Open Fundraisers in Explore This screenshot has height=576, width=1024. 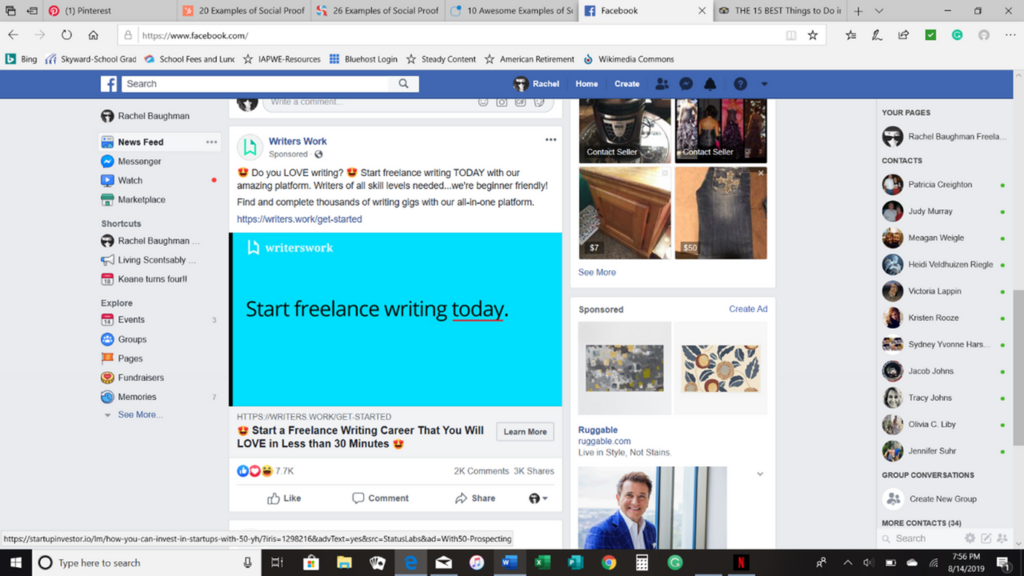140,377
